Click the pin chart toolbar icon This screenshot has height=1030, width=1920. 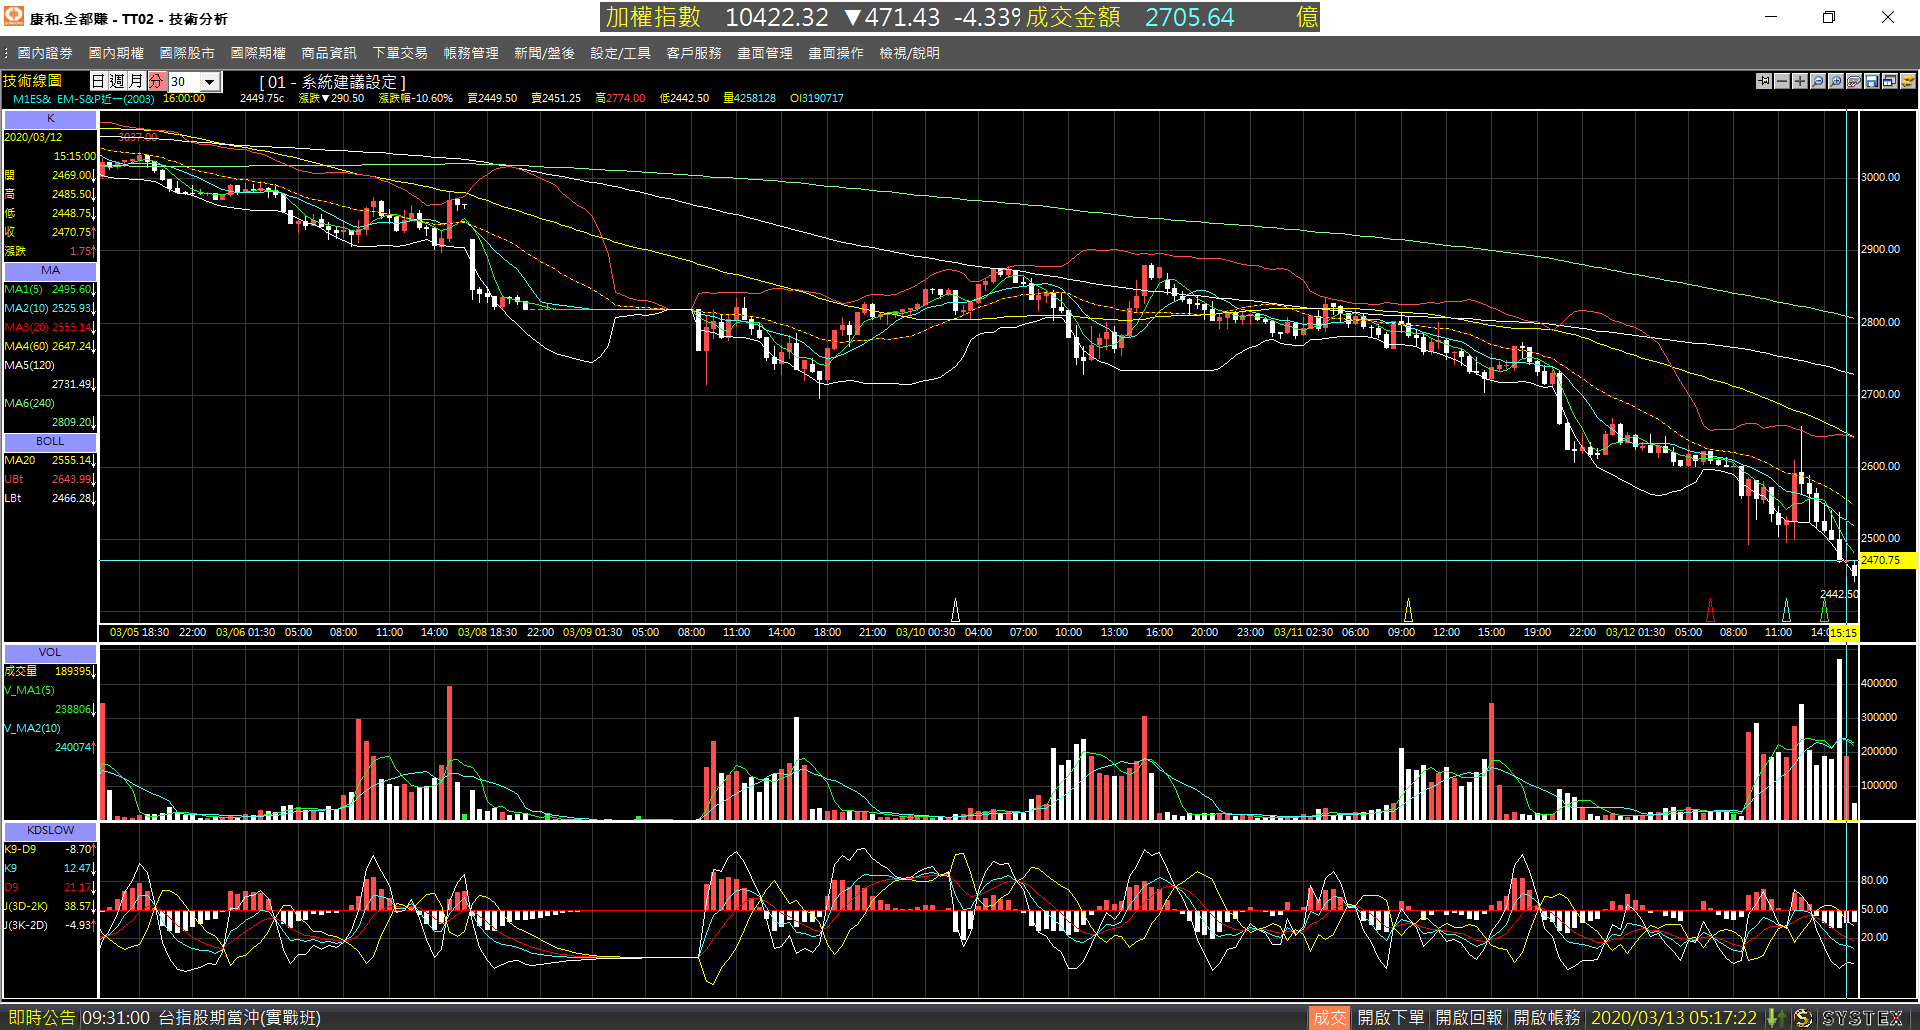coord(1763,81)
